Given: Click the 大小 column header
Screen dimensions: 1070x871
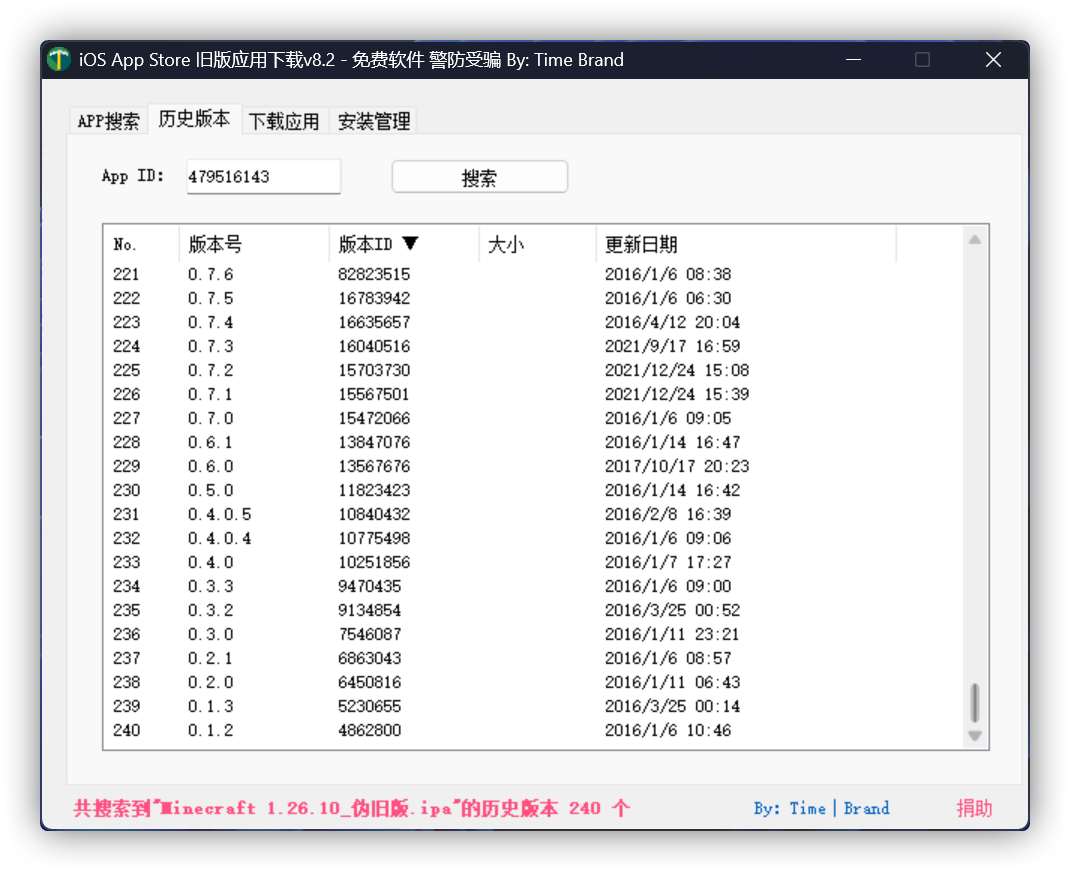Looking at the screenshot, I should coord(506,243).
